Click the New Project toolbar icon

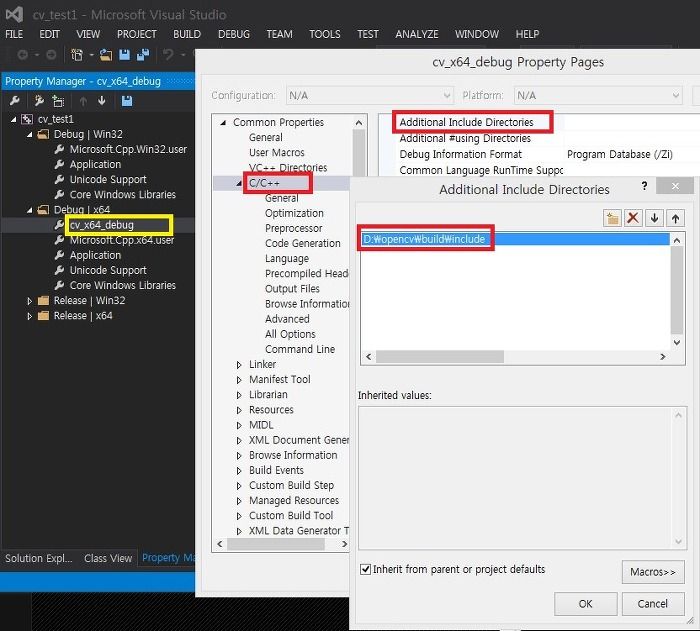(x=77, y=55)
